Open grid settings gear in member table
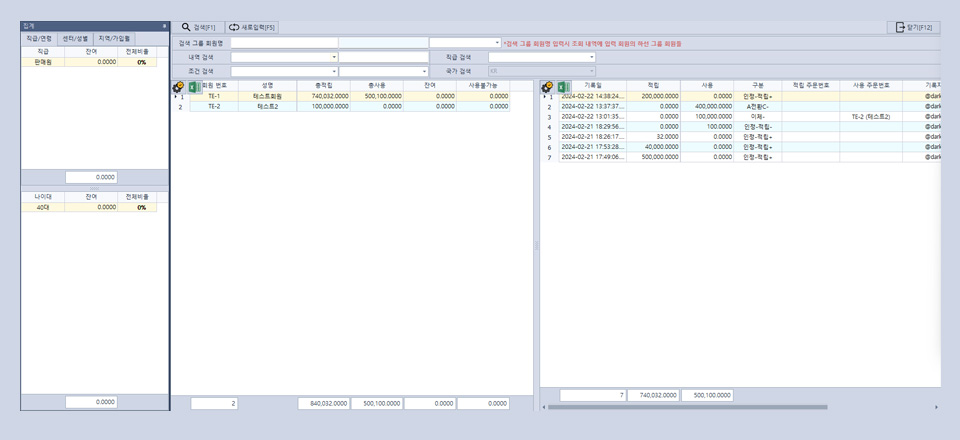Screen dimensions: 960x440 (178, 87)
